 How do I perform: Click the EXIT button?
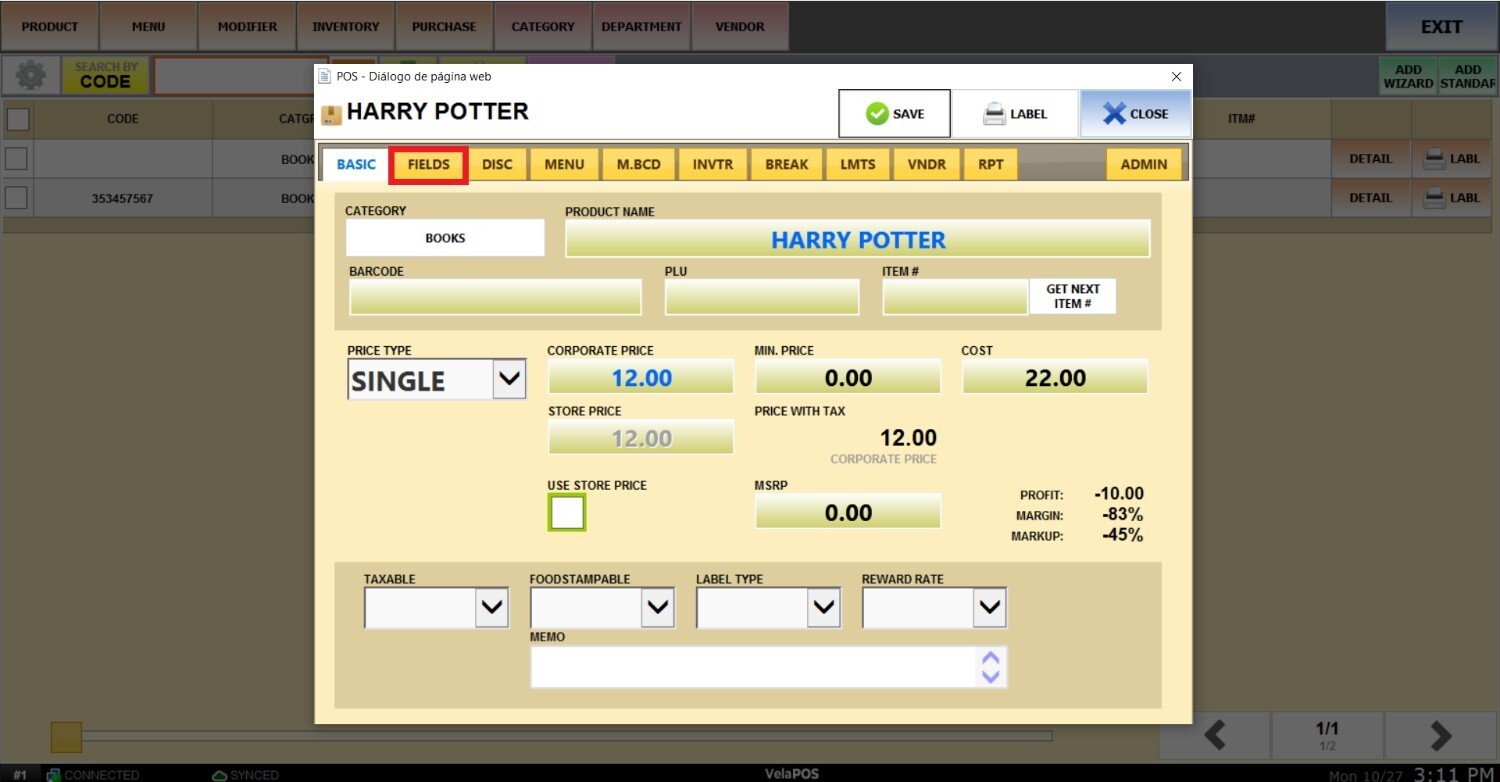(1441, 27)
